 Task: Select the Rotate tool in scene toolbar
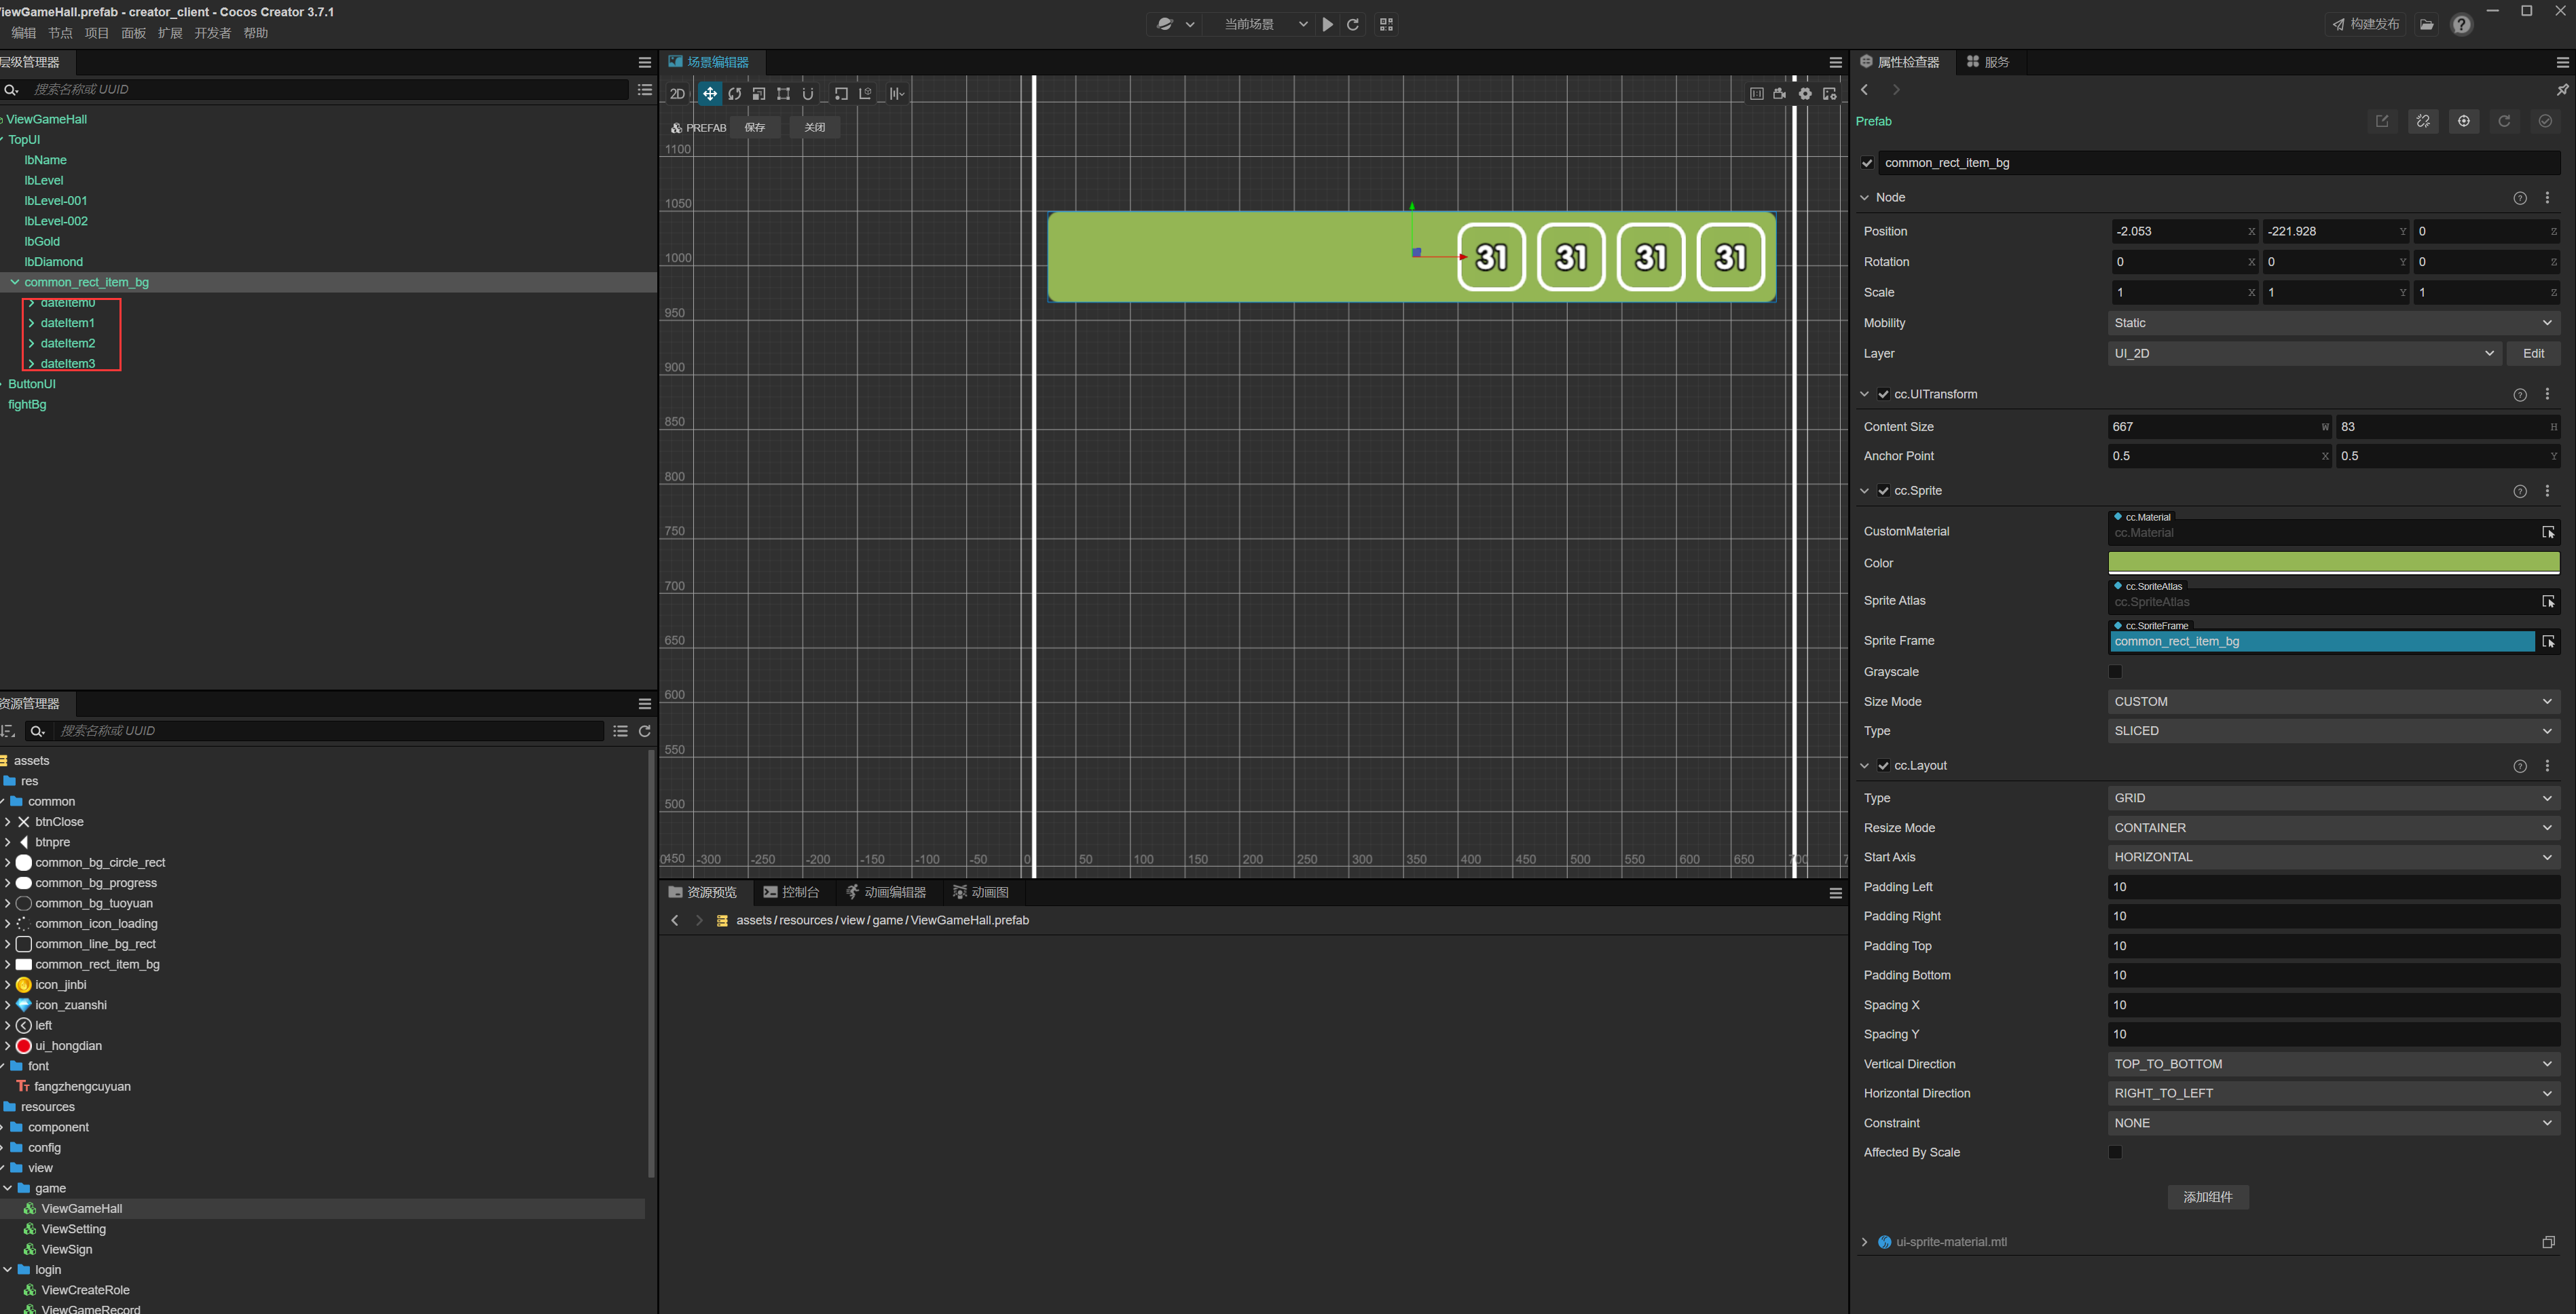point(735,94)
